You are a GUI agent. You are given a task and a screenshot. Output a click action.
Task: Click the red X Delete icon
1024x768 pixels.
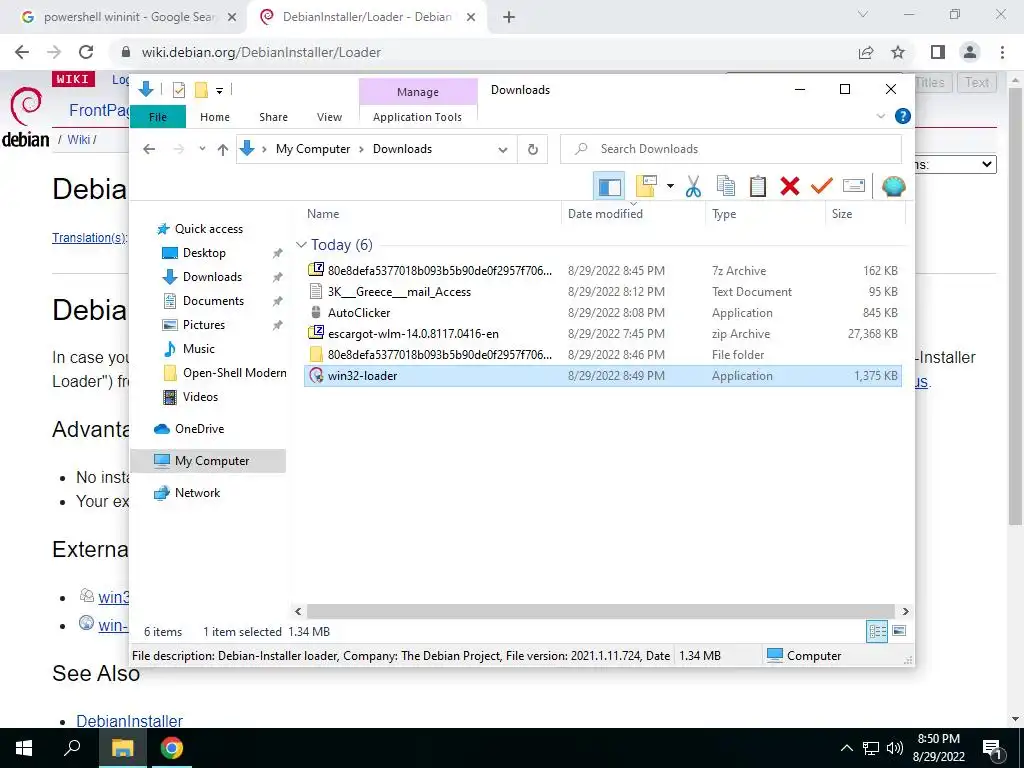tap(790, 186)
